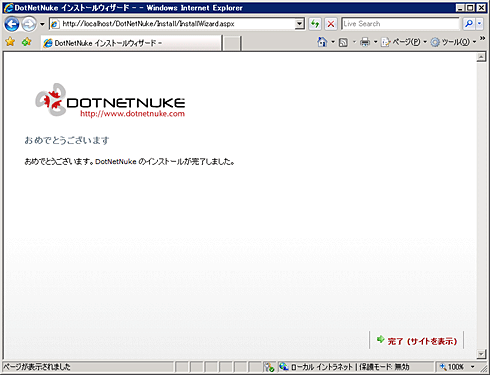Open the zoom level 100% dropdown

tap(473, 367)
